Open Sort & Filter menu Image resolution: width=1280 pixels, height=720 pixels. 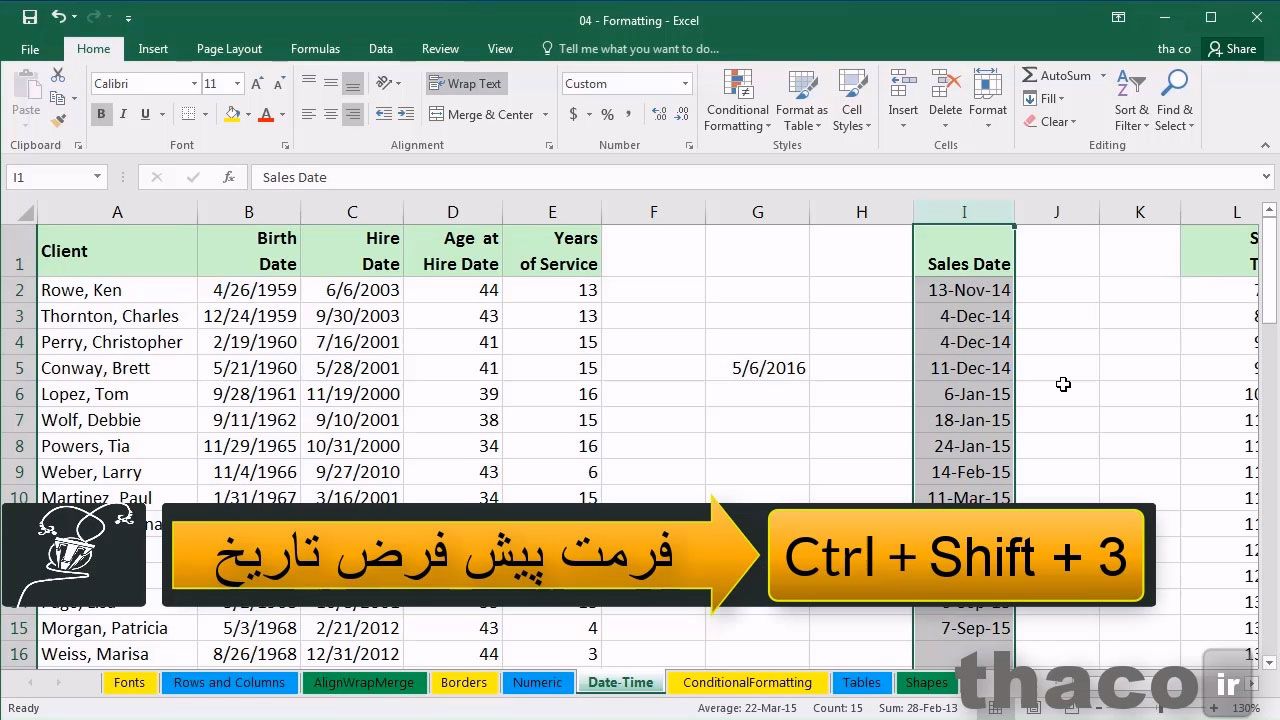tap(1131, 101)
